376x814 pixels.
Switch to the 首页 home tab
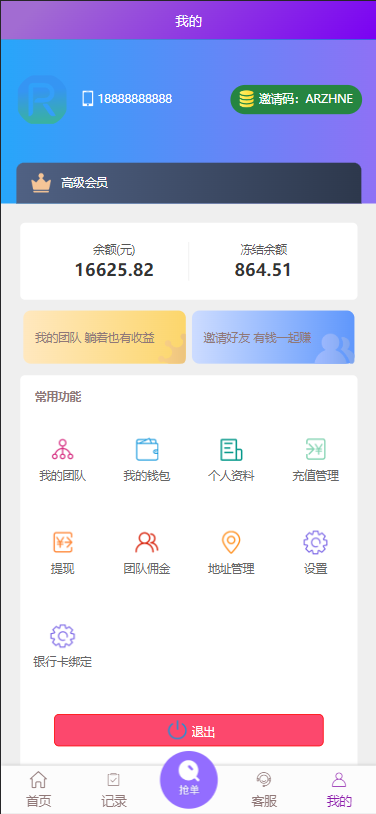point(38,790)
